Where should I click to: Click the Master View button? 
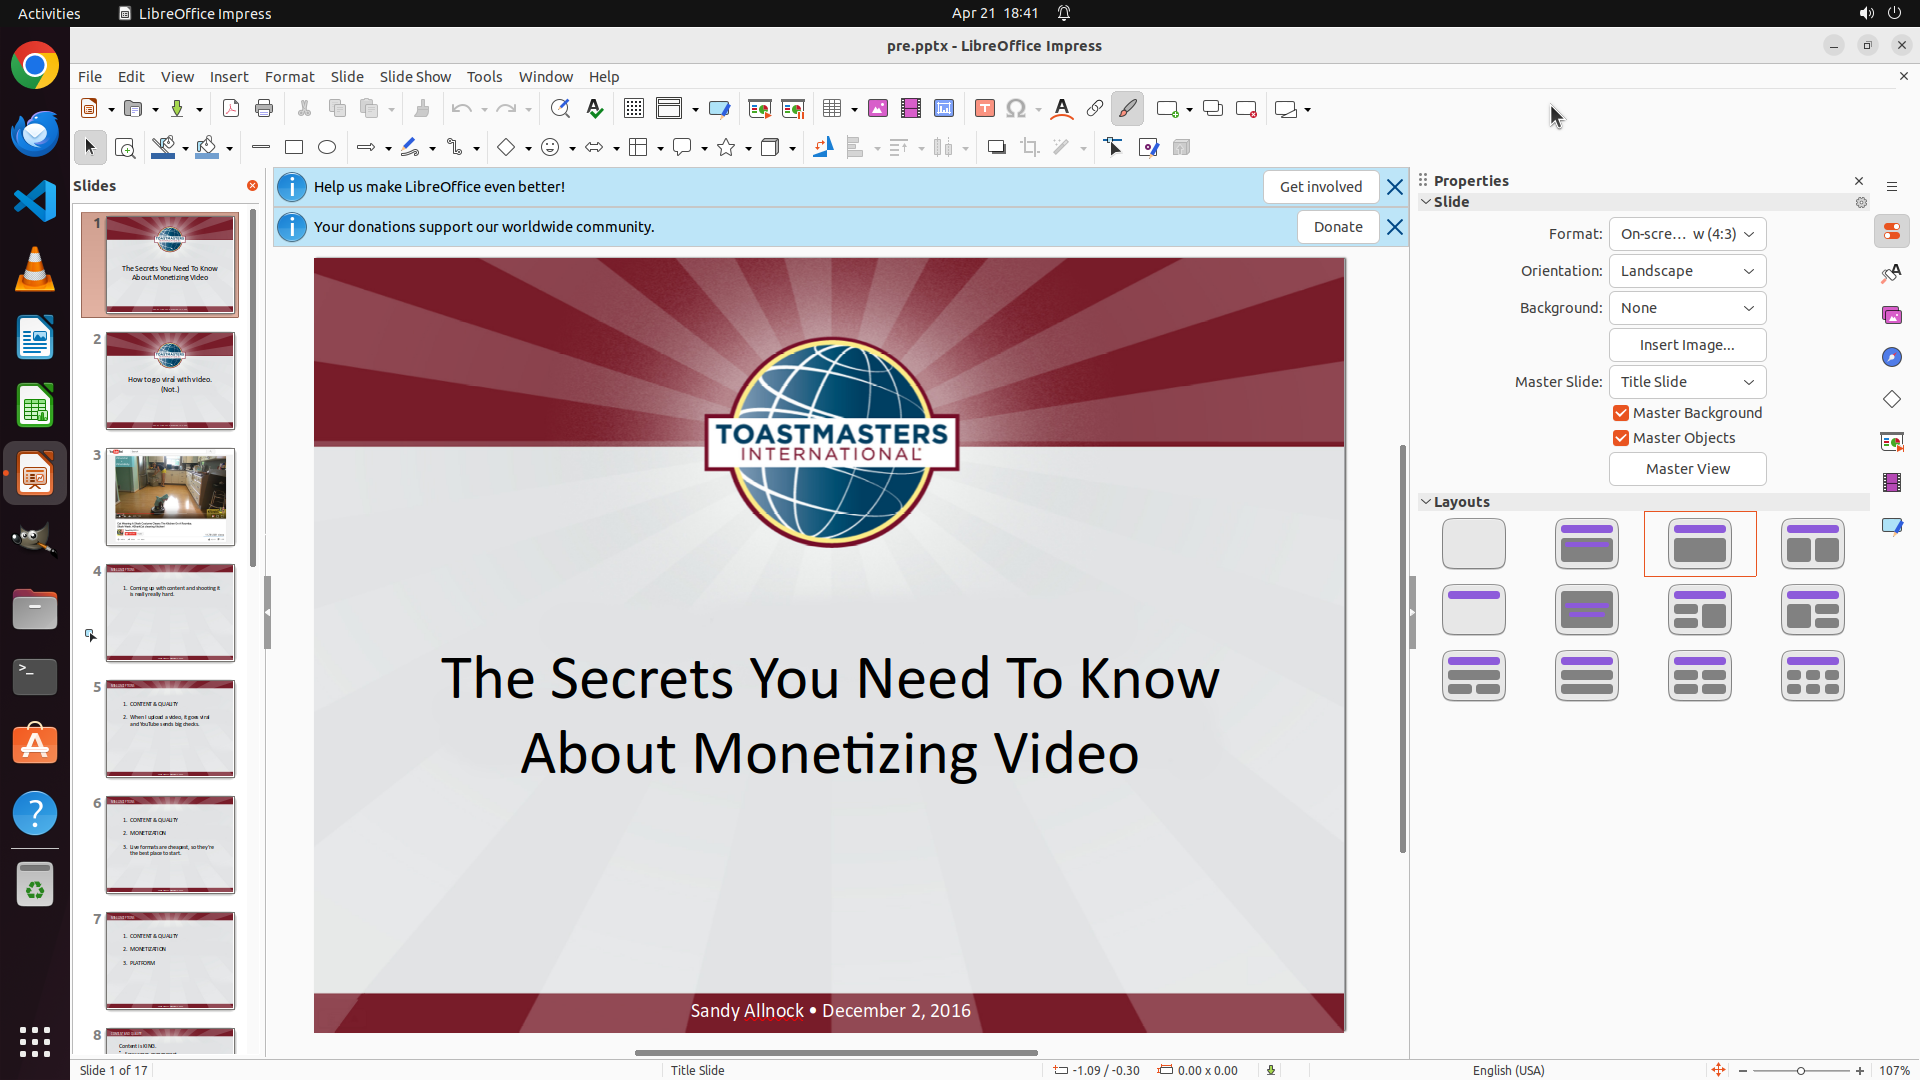point(1687,469)
